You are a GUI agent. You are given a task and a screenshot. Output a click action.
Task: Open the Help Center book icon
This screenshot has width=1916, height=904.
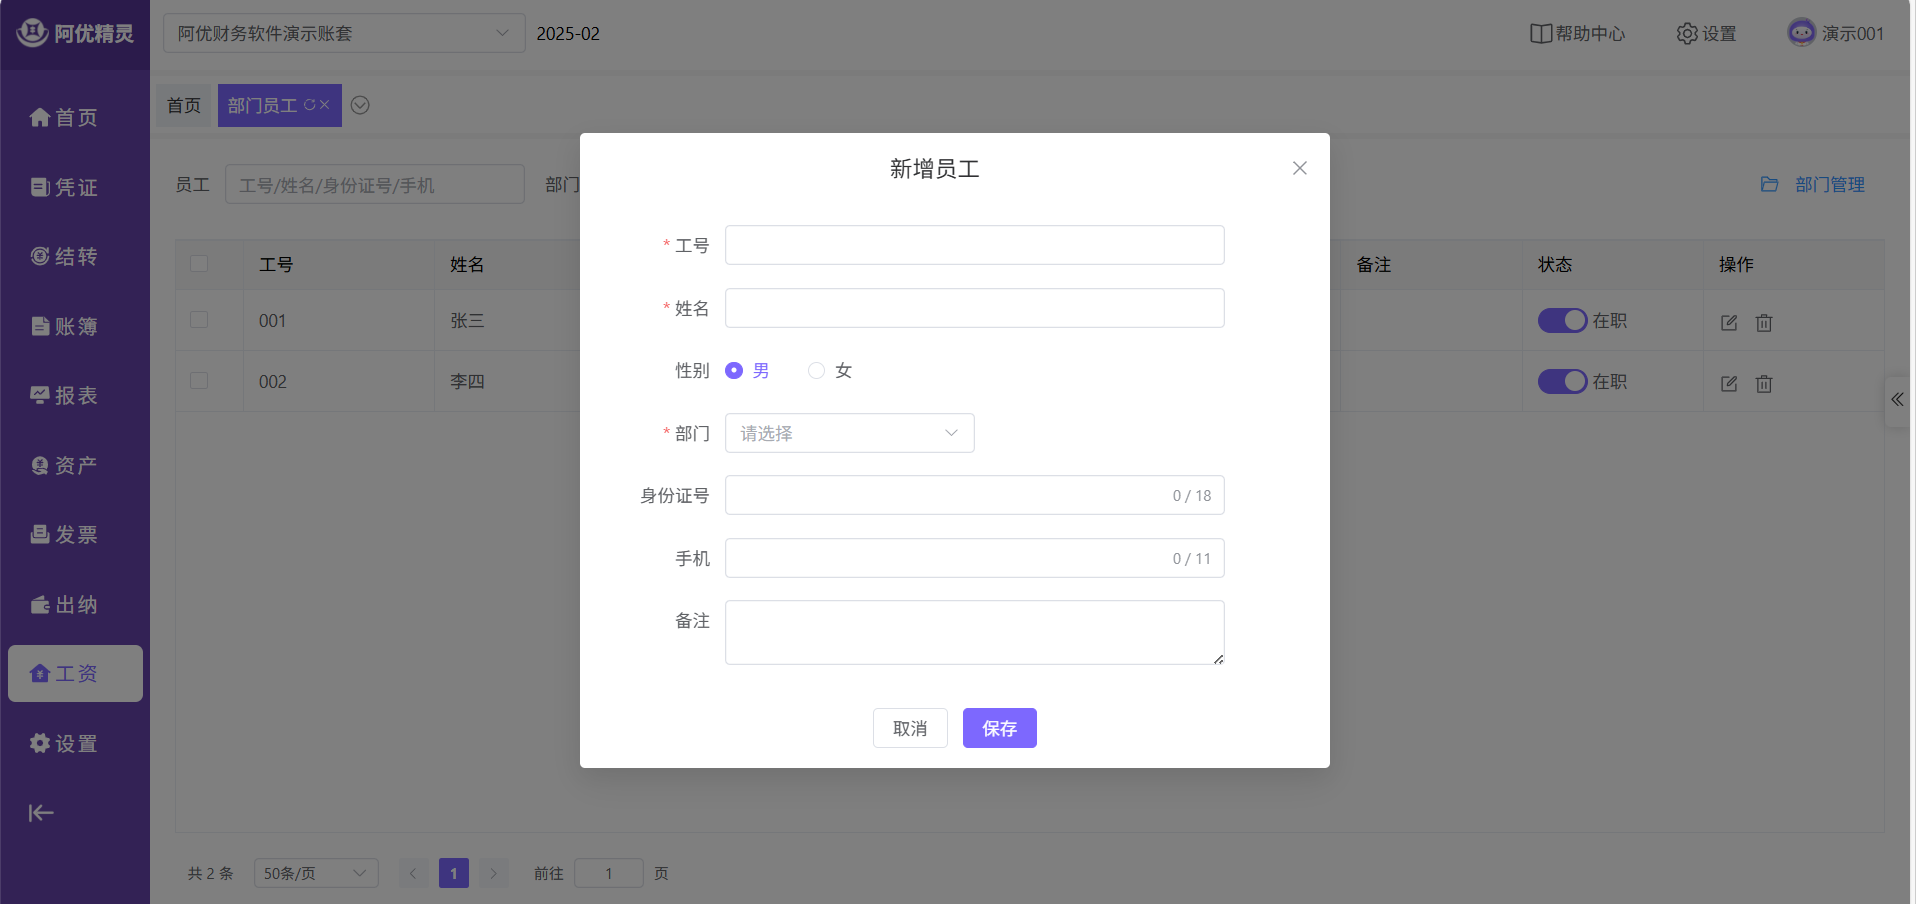tap(1540, 34)
